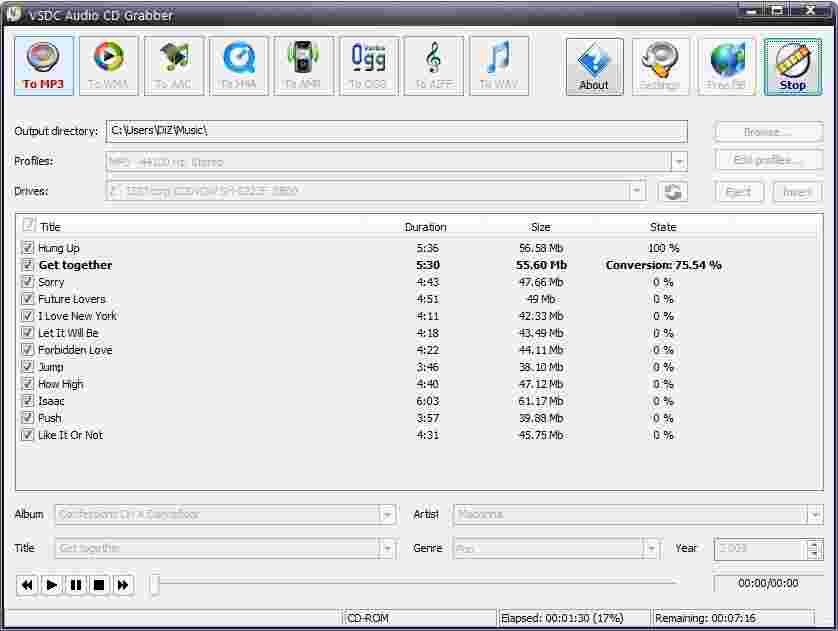This screenshot has height=631, width=838.
Task: Click the refresh drives icon
Action: tap(675, 192)
